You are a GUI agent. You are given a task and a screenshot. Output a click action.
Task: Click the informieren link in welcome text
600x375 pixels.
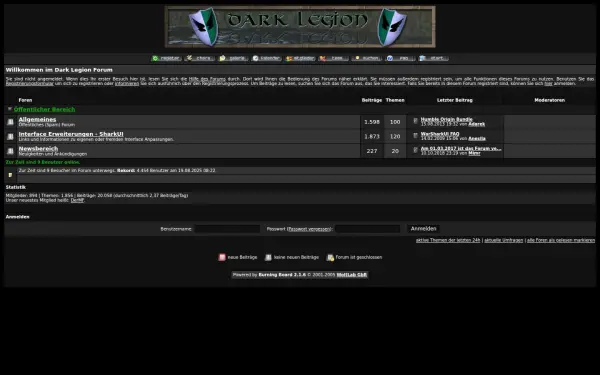click(x=127, y=83)
